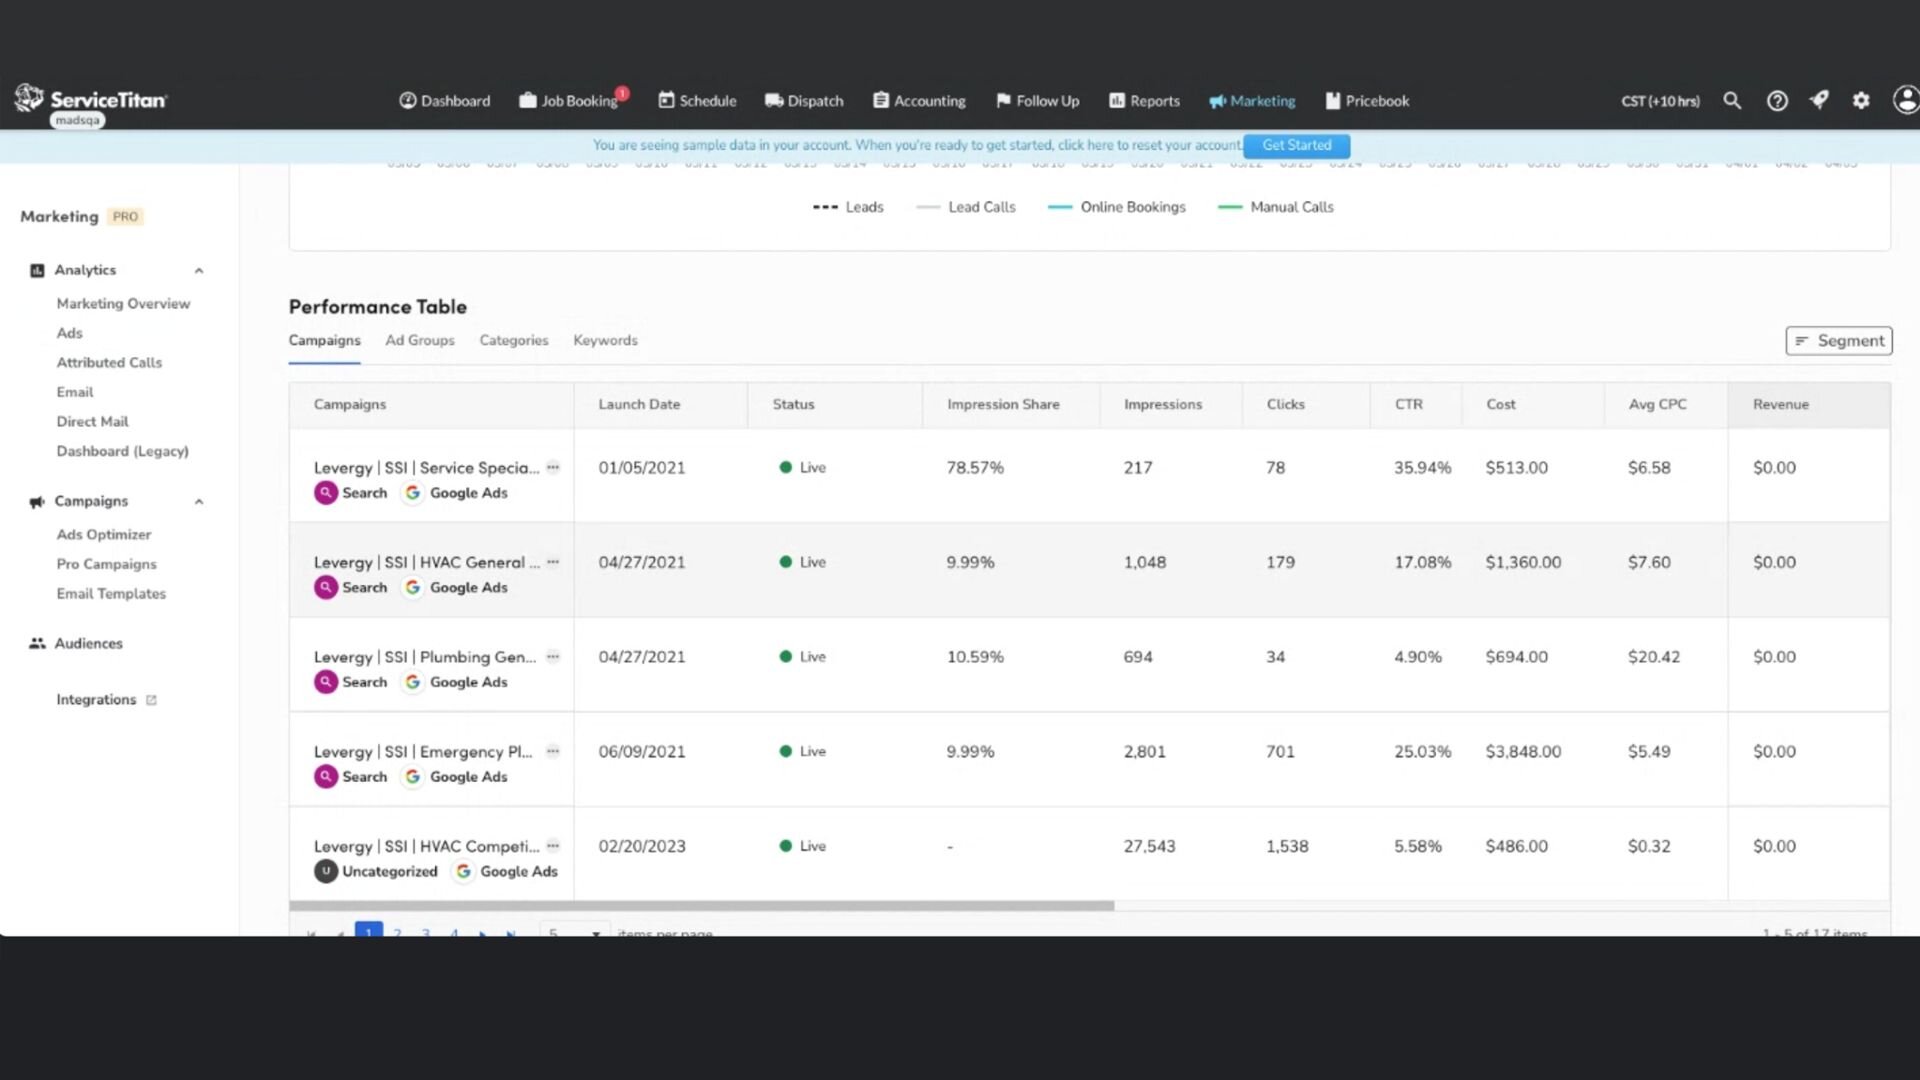This screenshot has width=1920, height=1080.
Task: Click the Get Started button
Action: 1297,146
